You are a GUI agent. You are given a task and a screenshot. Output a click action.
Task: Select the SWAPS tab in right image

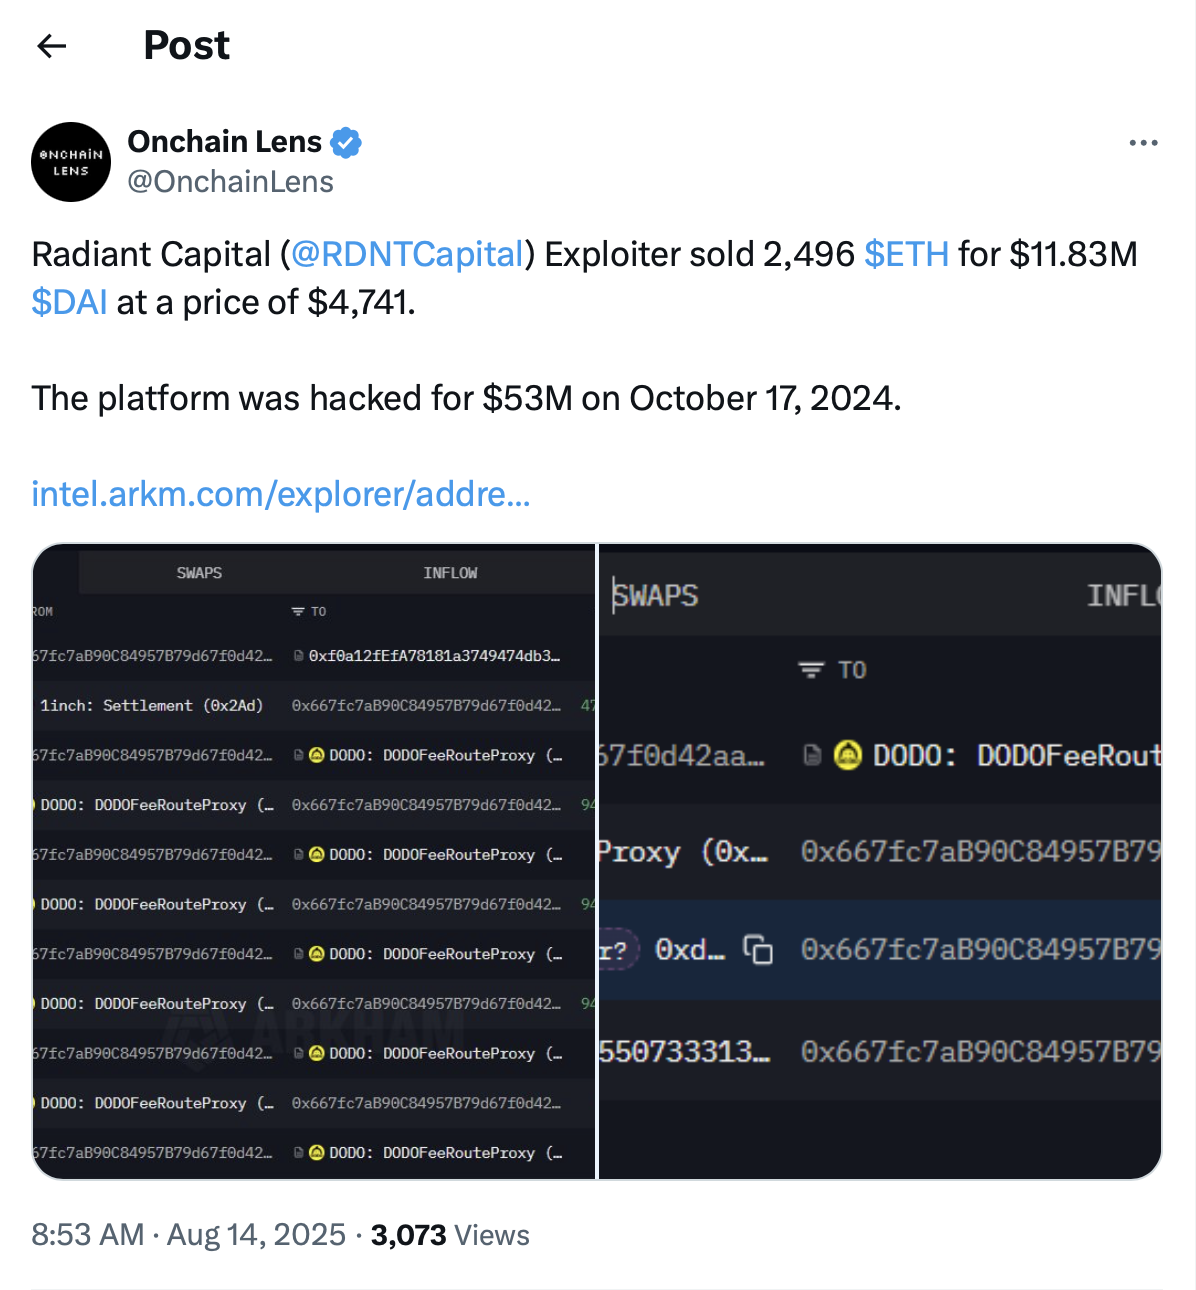[x=656, y=596]
